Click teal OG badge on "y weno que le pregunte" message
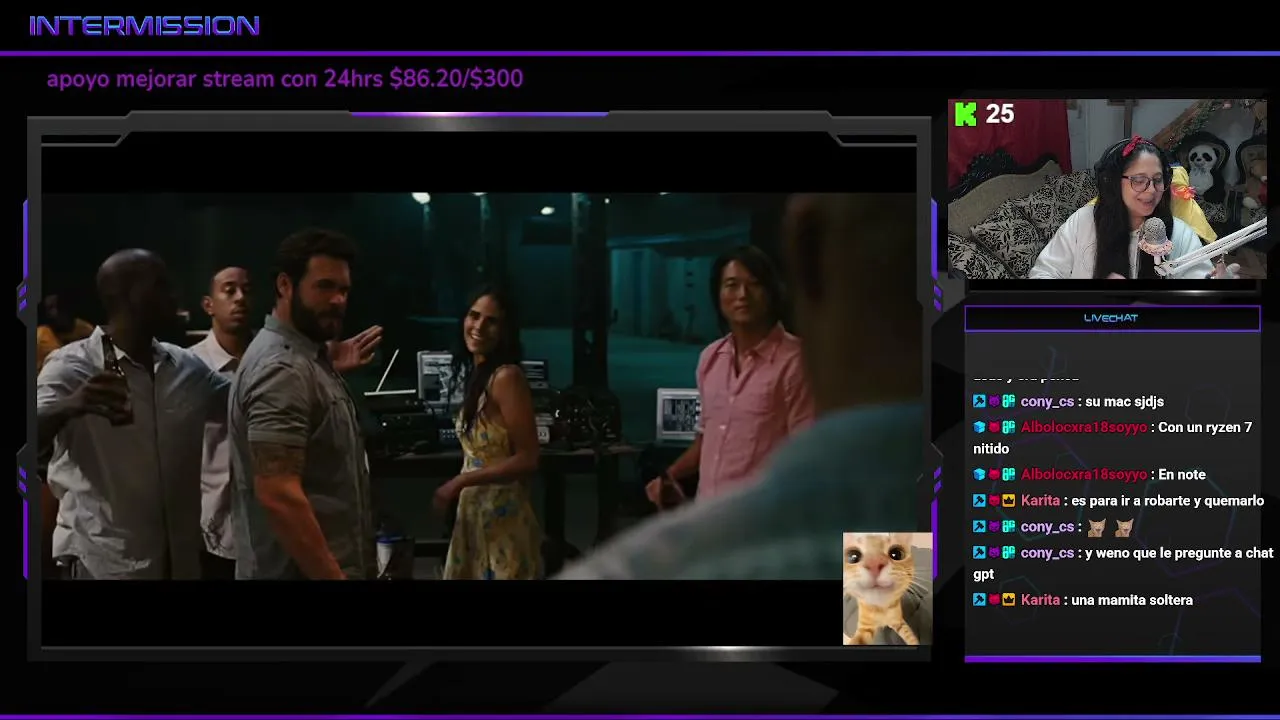This screenshot has height=720, width=1280. [1009, 553]
